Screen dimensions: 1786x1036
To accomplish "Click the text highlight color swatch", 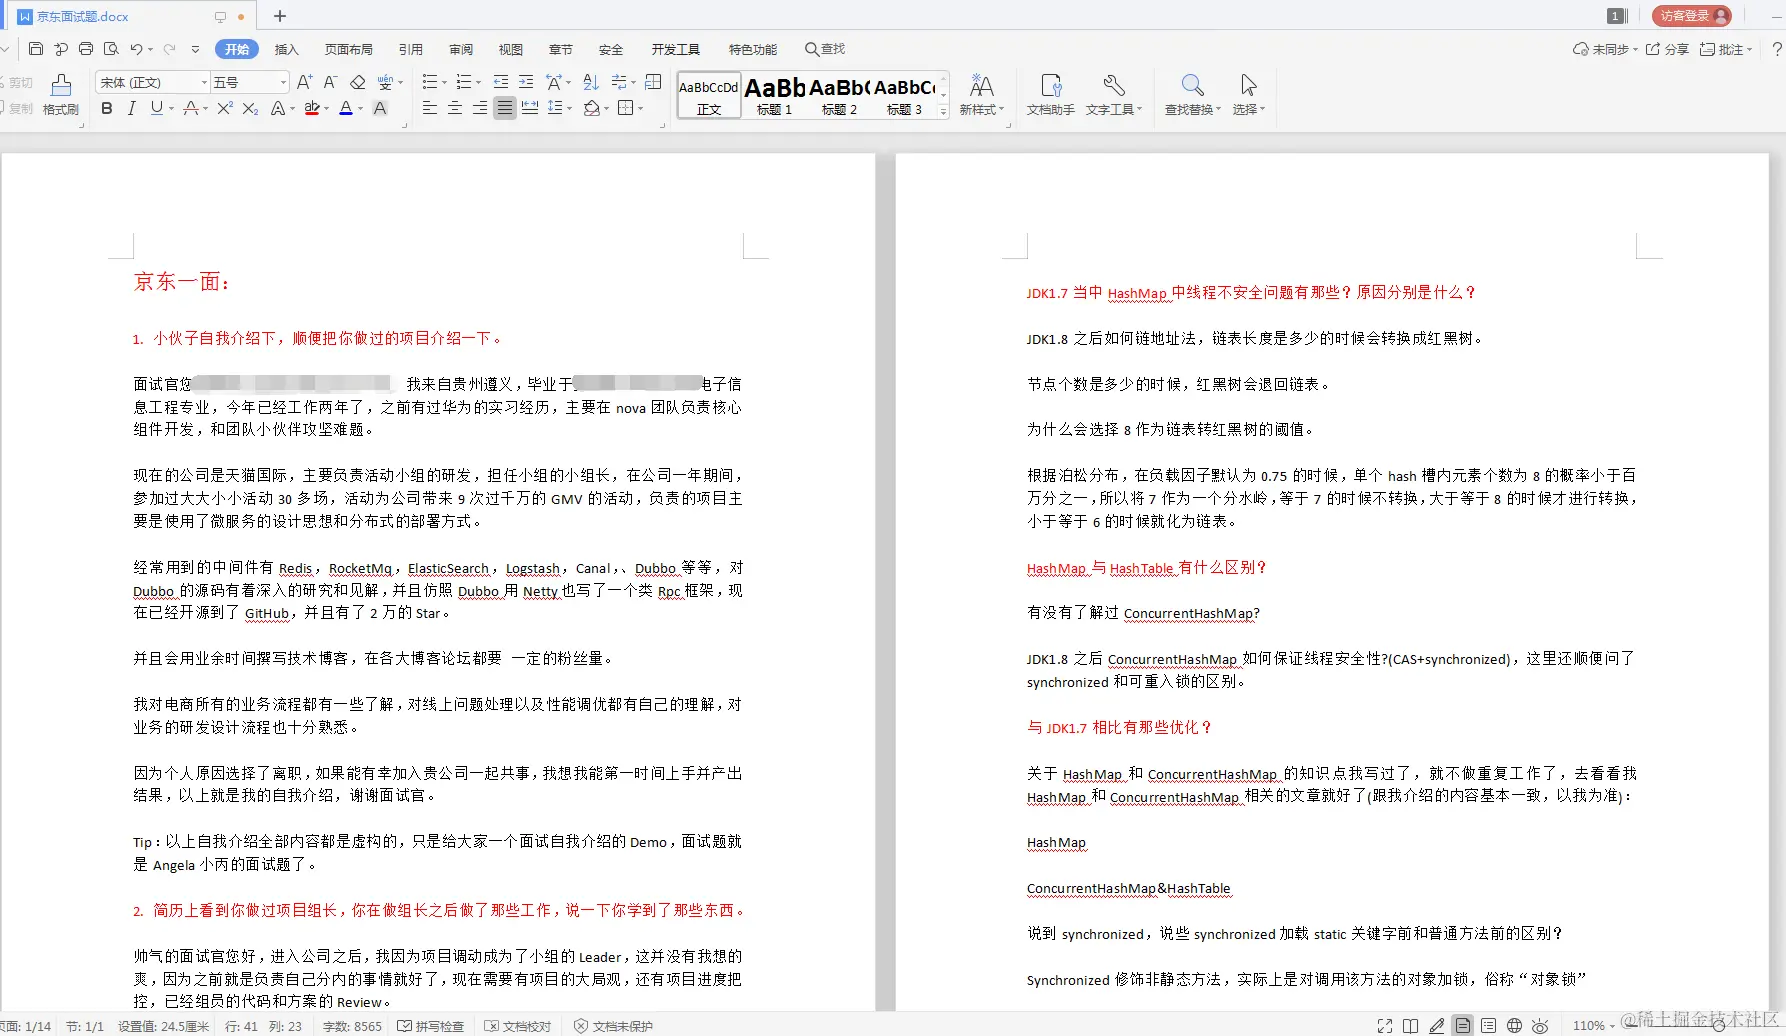I will 312,108.
